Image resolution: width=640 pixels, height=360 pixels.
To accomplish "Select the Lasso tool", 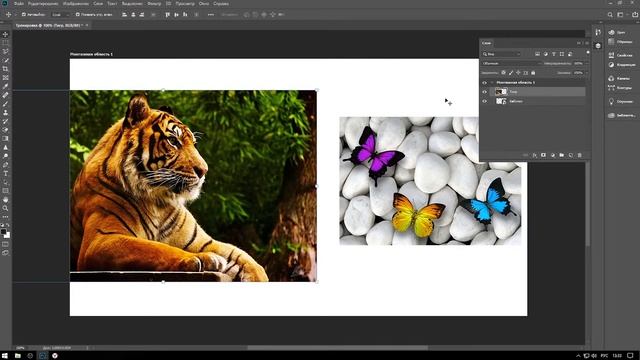I will pyautogui.click(x=5, y=51).
